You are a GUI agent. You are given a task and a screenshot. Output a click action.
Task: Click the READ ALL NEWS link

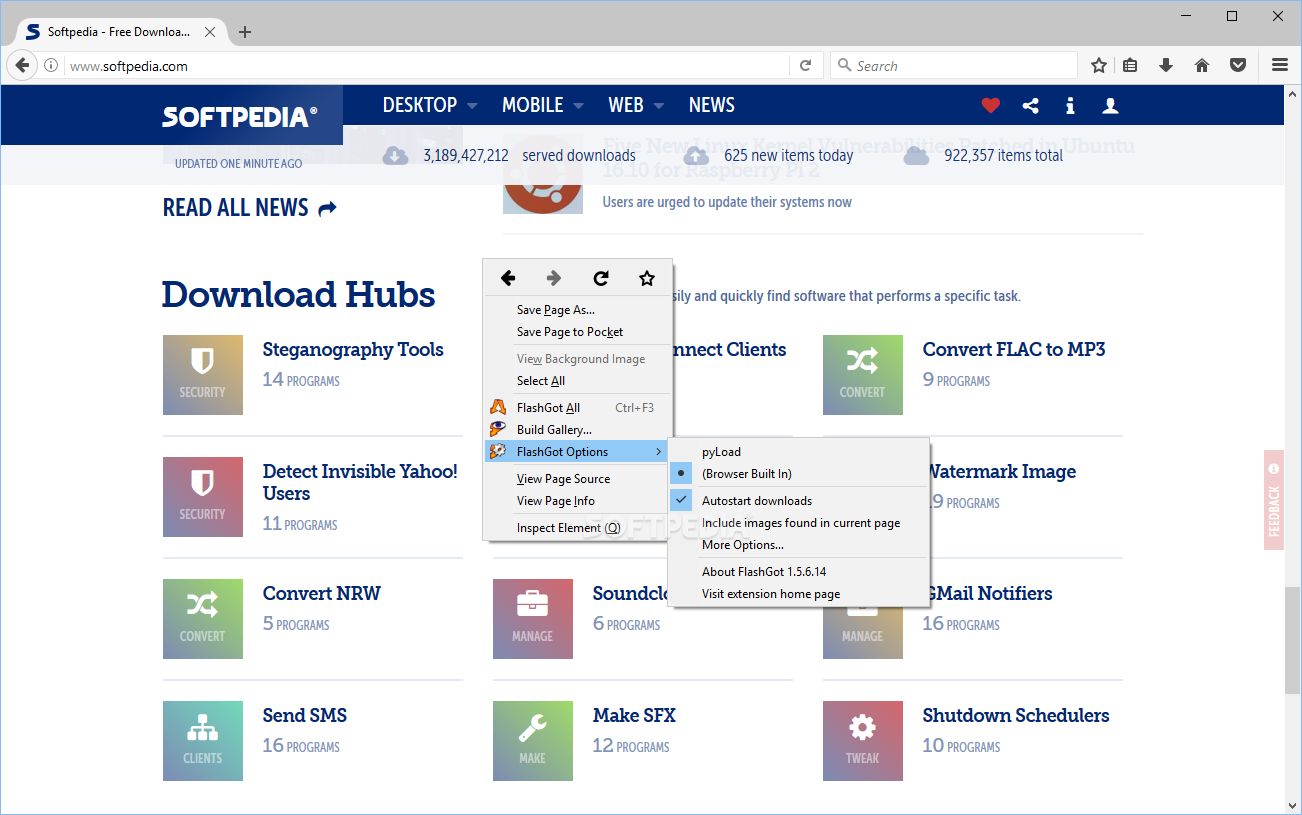coord(250,208)
